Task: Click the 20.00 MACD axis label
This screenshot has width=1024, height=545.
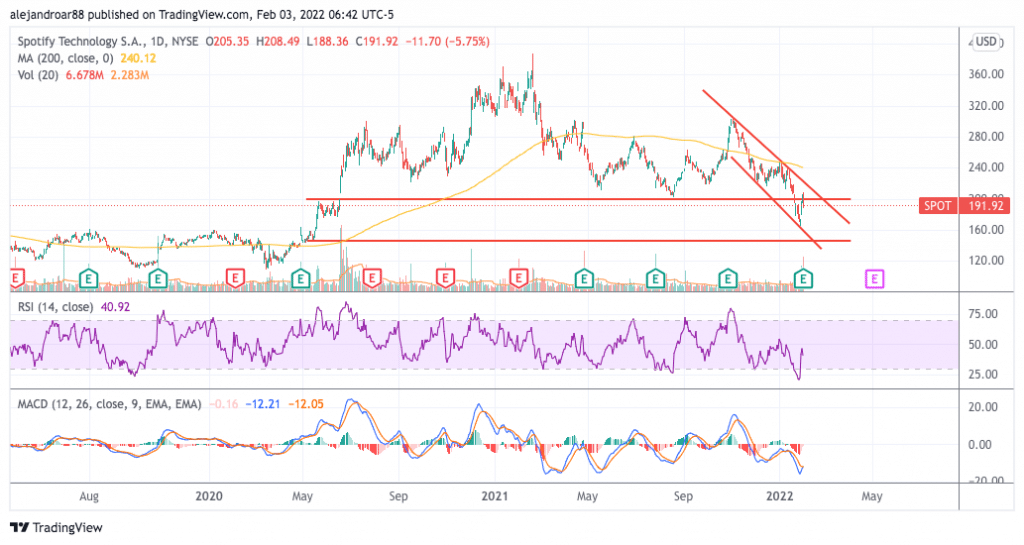Action: tap(983, 407)
